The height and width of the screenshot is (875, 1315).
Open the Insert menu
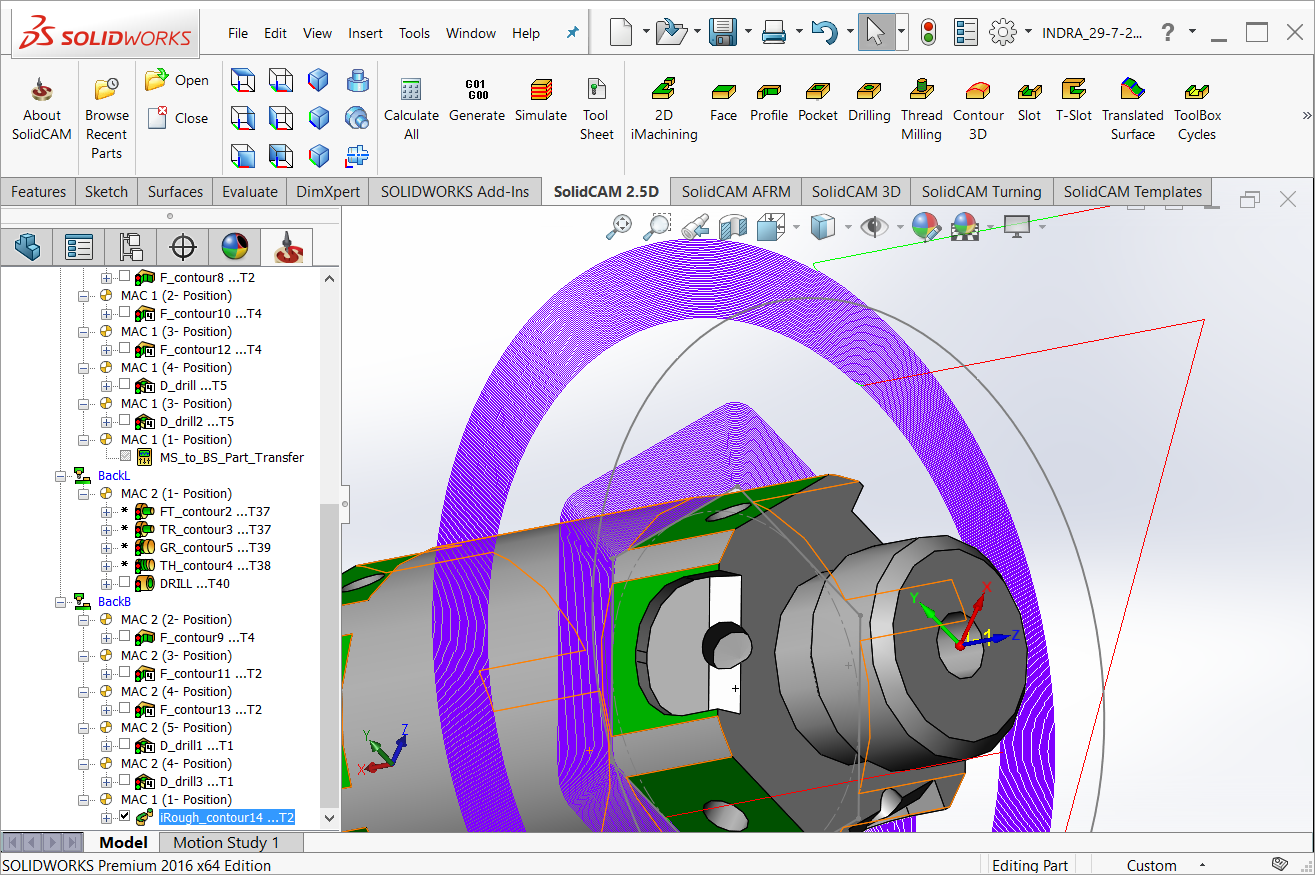click(x=365, y=33)
